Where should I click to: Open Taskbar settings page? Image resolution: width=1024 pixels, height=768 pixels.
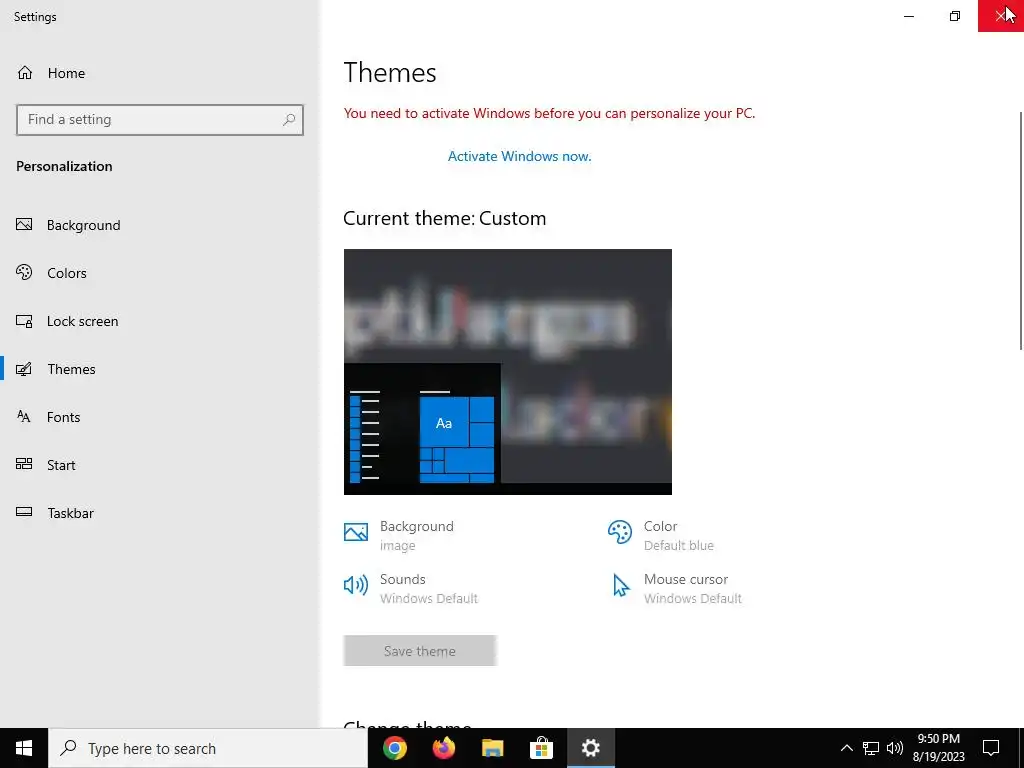pos(160,513)
